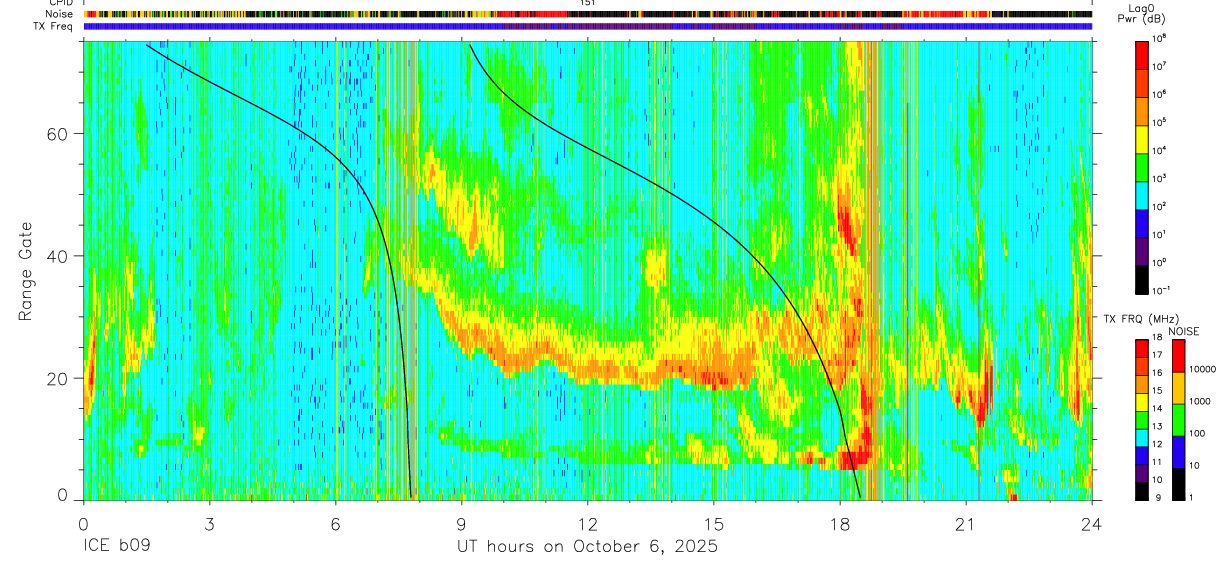Click the '151' CPID value at top

[587, 3]
